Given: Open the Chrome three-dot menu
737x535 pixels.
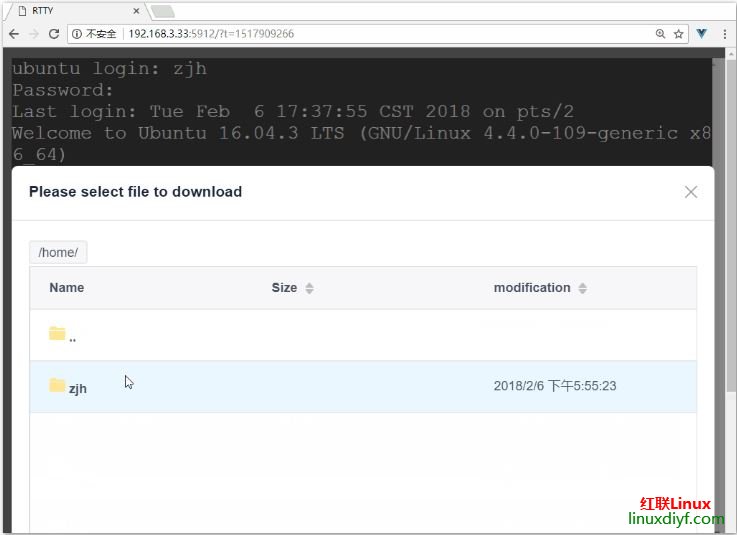Looking at the screenshot, I should 723,33.
